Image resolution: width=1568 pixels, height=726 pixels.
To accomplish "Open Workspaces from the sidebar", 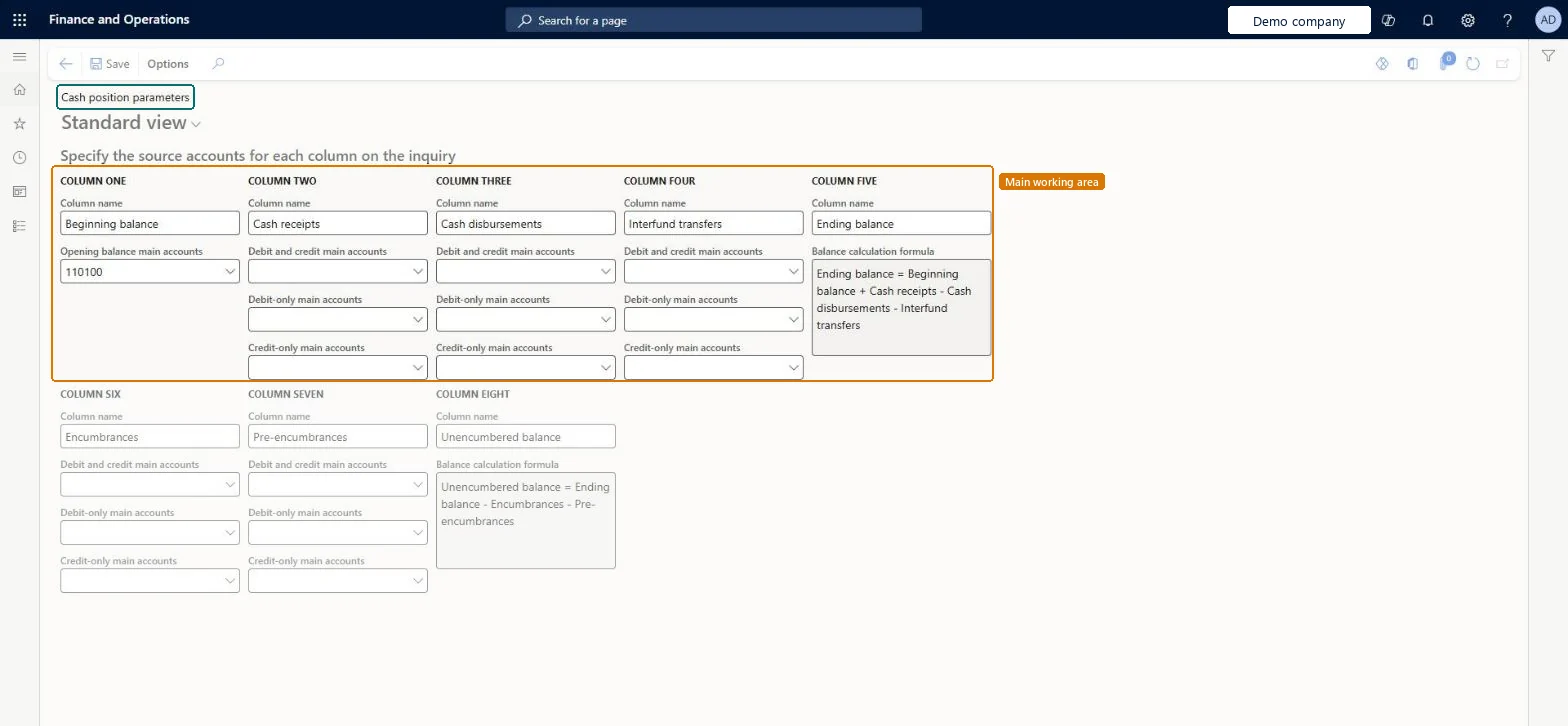I will tap(19, 192).
